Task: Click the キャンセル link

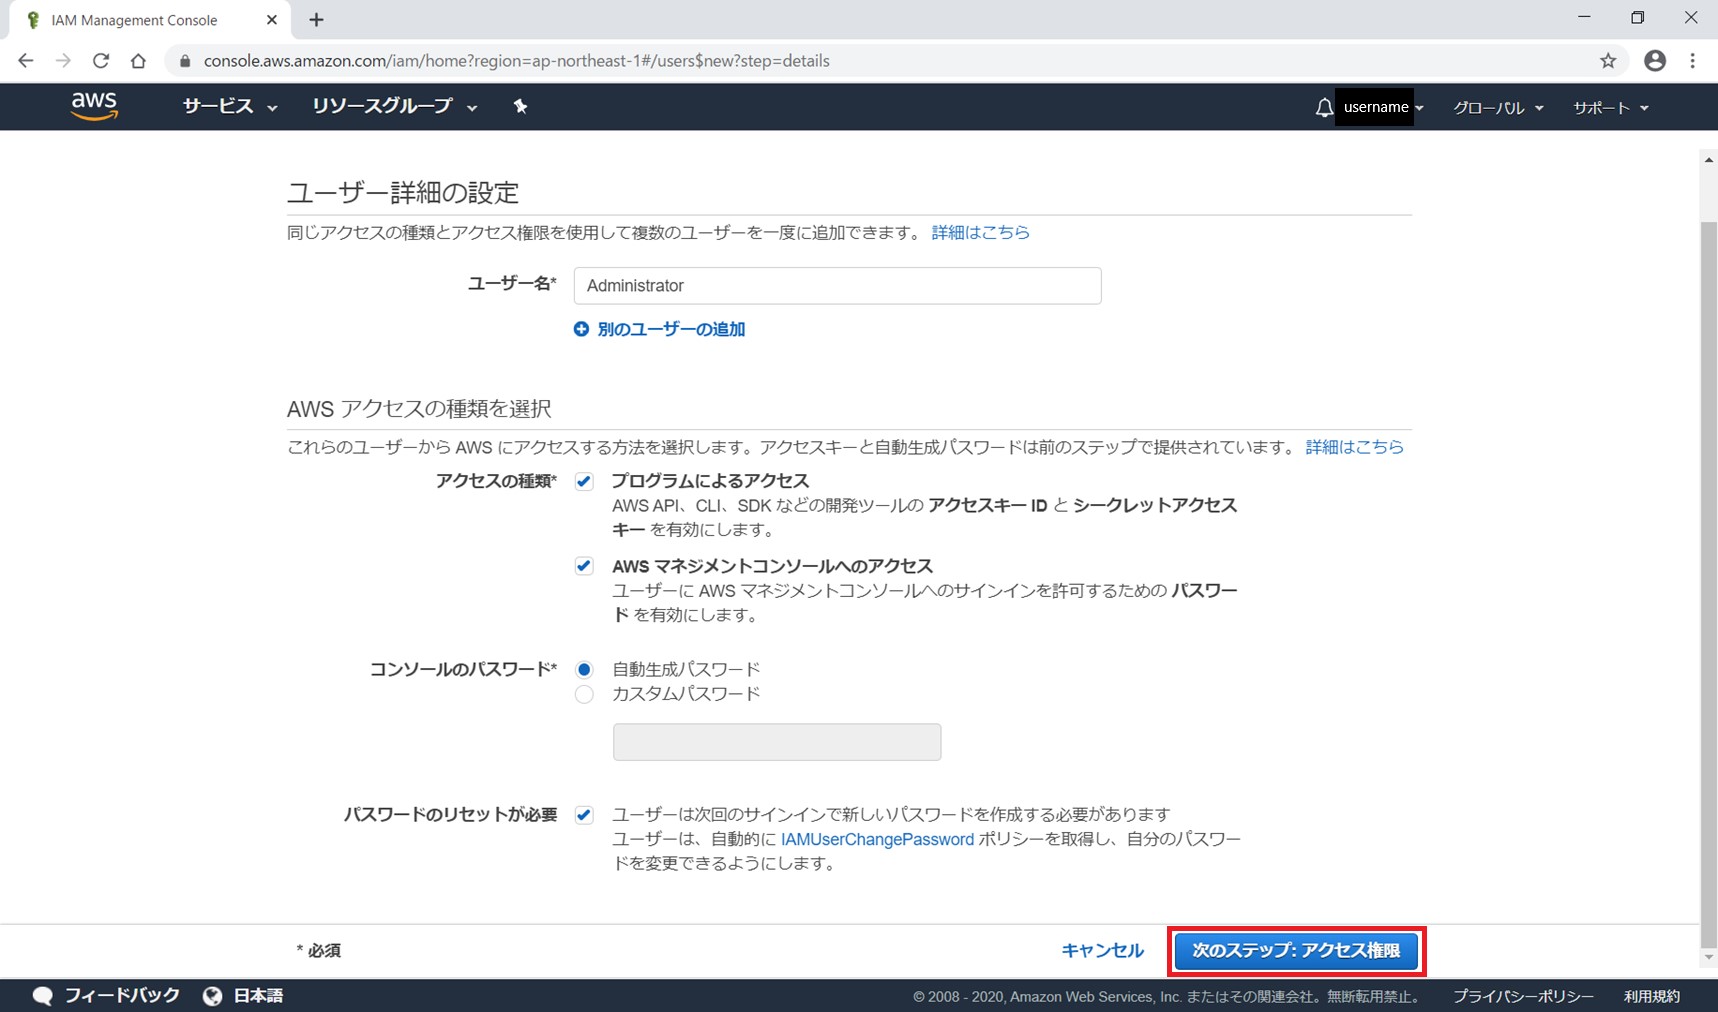Action: click(1102, 951)
